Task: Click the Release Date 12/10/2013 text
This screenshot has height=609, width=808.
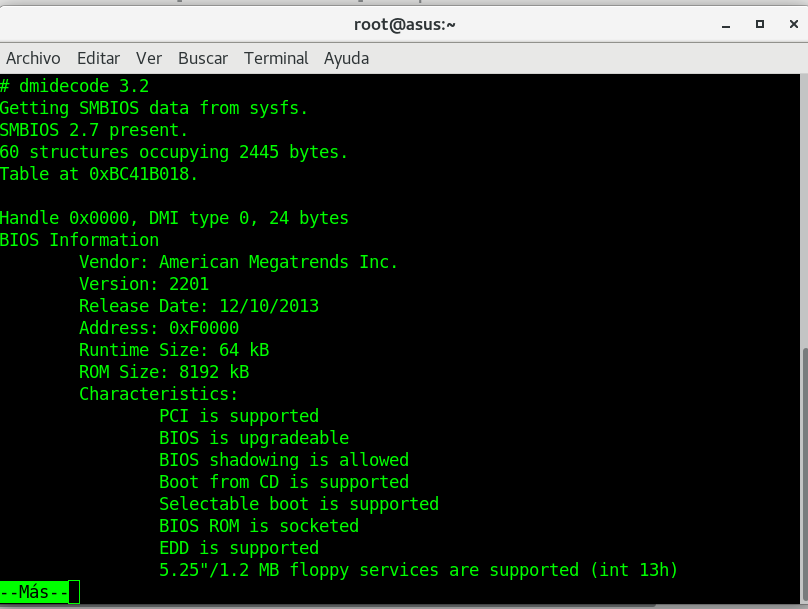Action: (x=198, y=306)
